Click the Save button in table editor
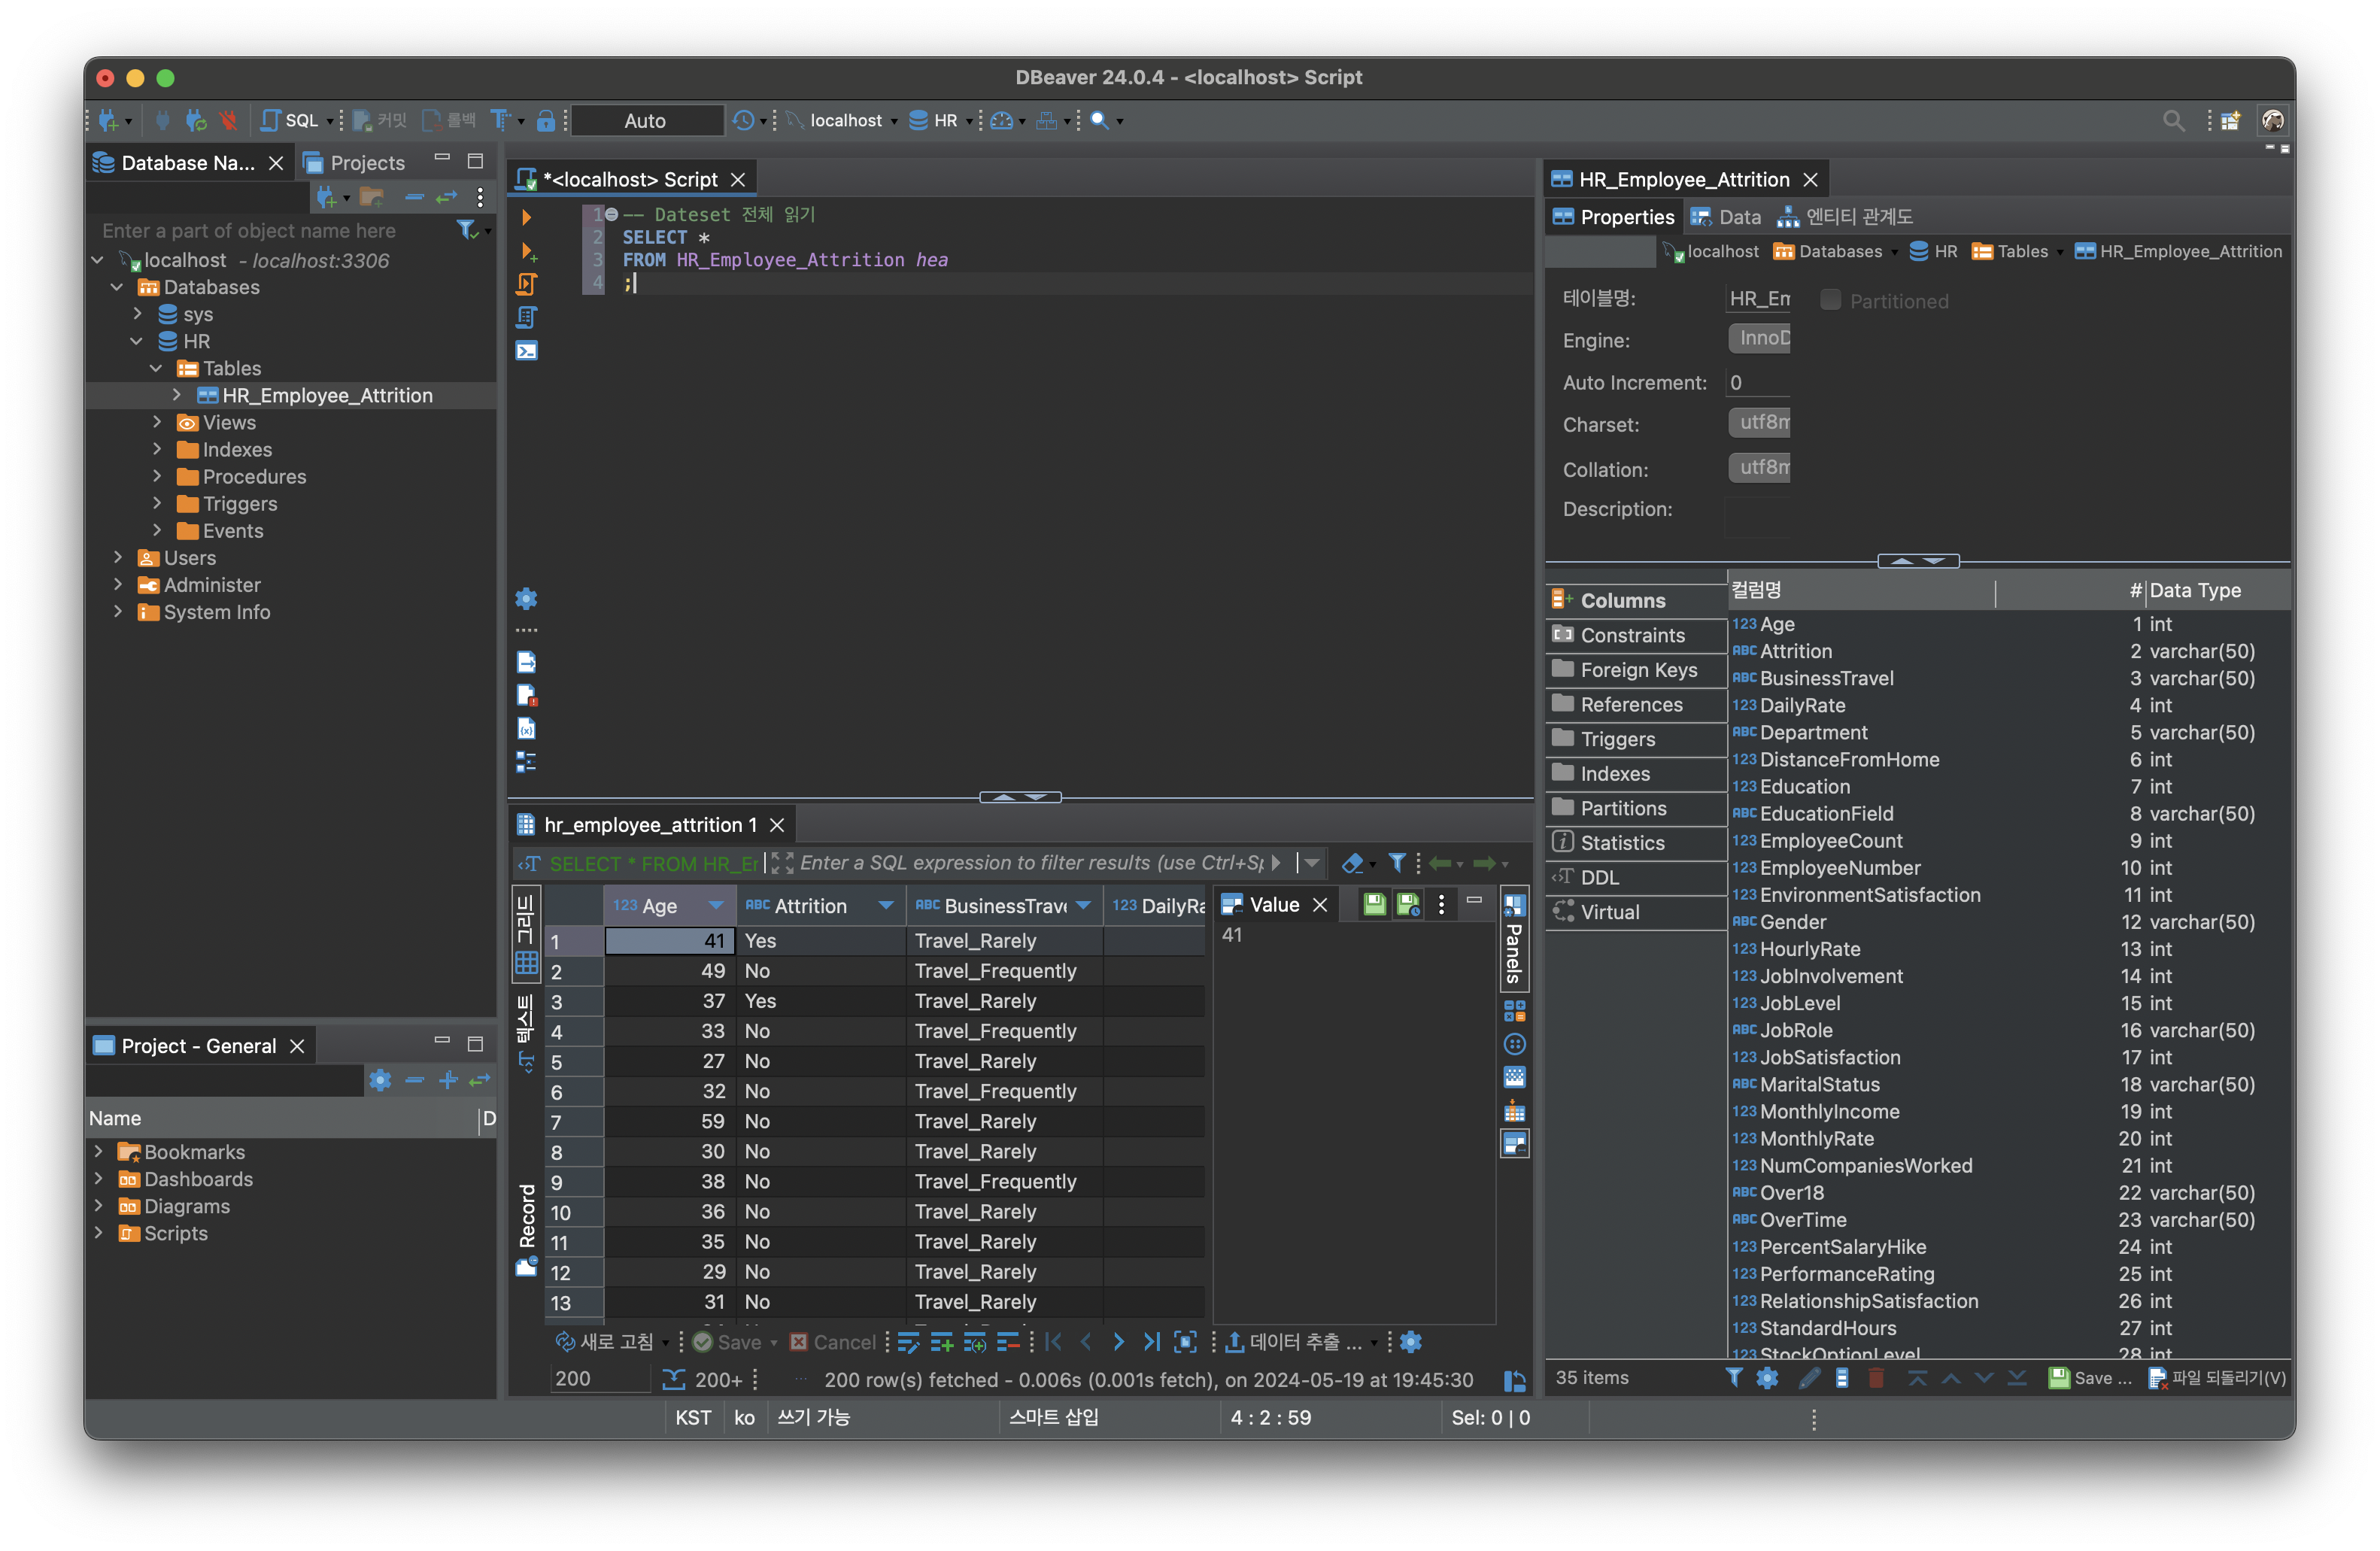The height and width of the screenshot is (1551, 2380). tap(2089, 1378)
